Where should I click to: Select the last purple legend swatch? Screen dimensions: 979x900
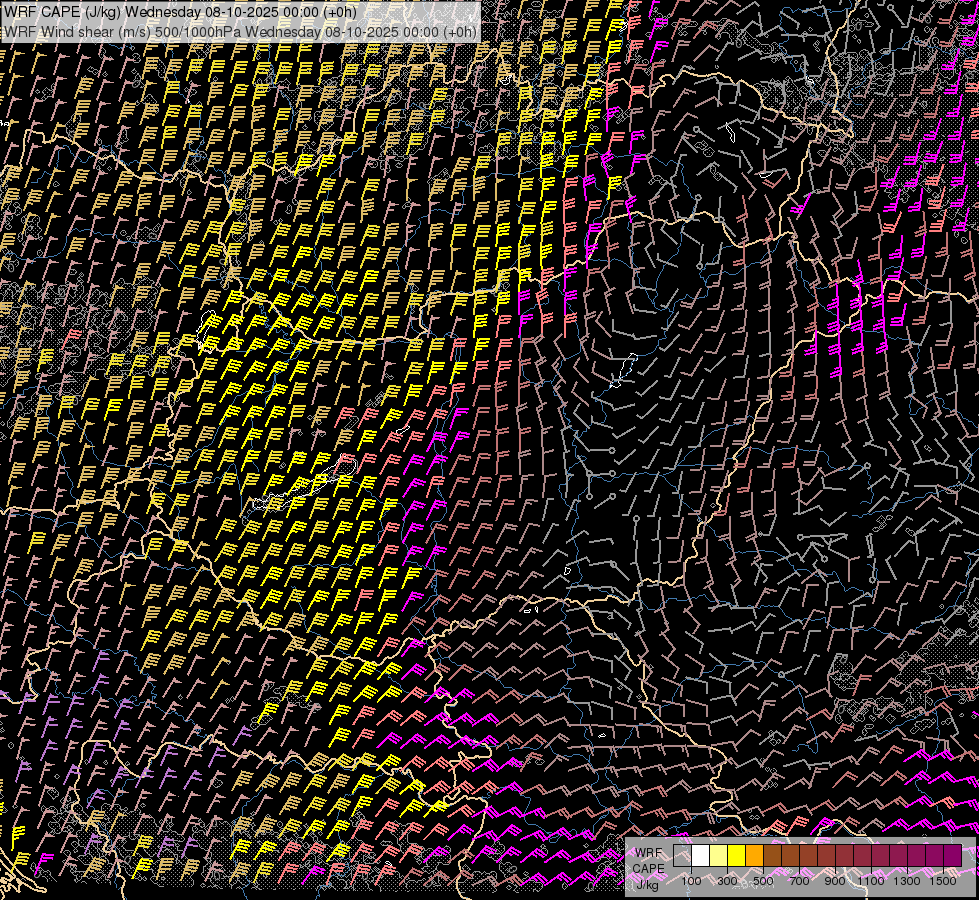click(952, 856)
